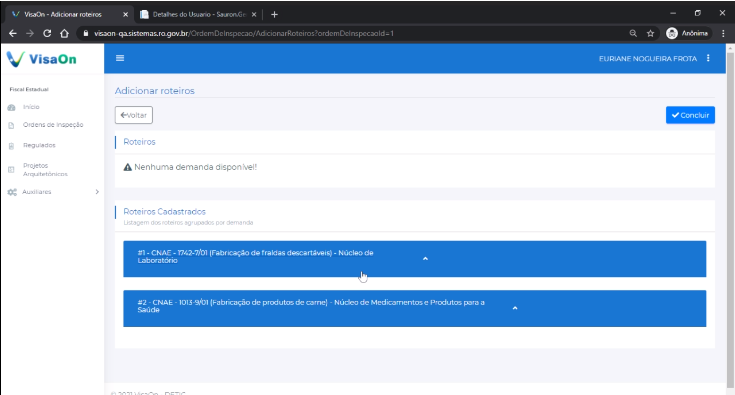Viewport: 735px width, 395px height.
Task: Open Regulados in the sidebar
Action: (x=39, y=146)
